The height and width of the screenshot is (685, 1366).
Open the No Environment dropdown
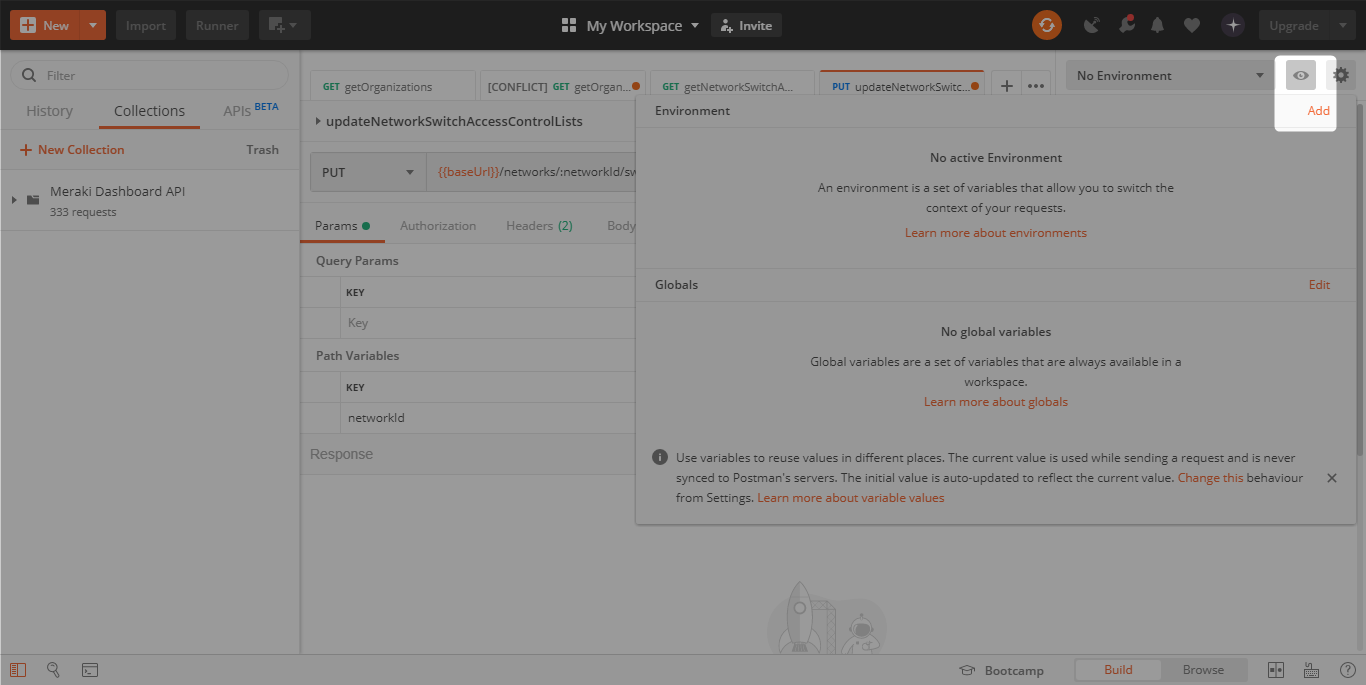pyautogui.click(x=1170, y=75)
